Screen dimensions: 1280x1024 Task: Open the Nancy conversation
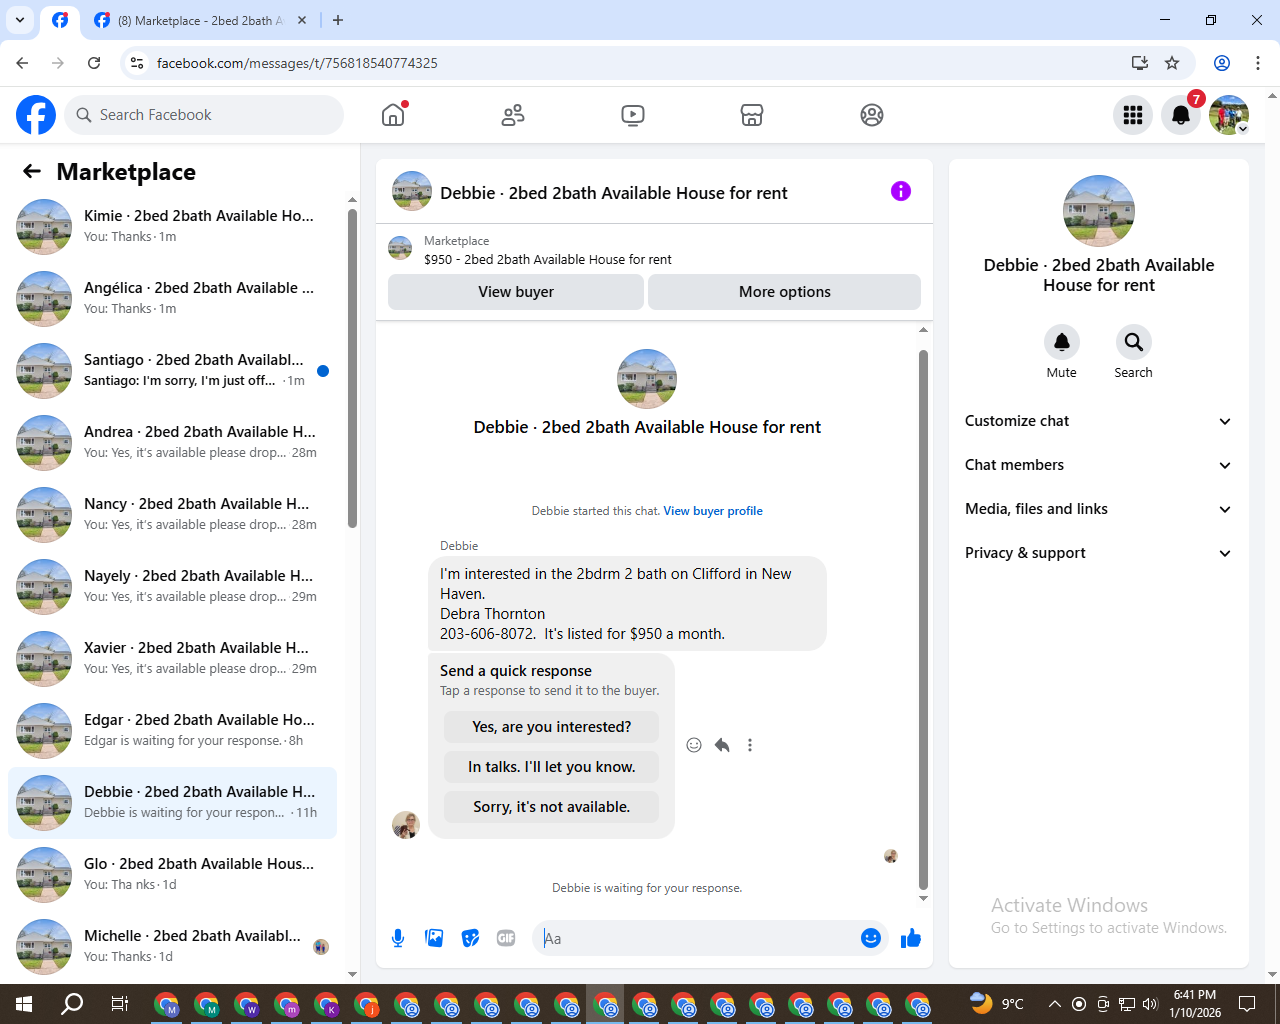click(x=172, y=515)
